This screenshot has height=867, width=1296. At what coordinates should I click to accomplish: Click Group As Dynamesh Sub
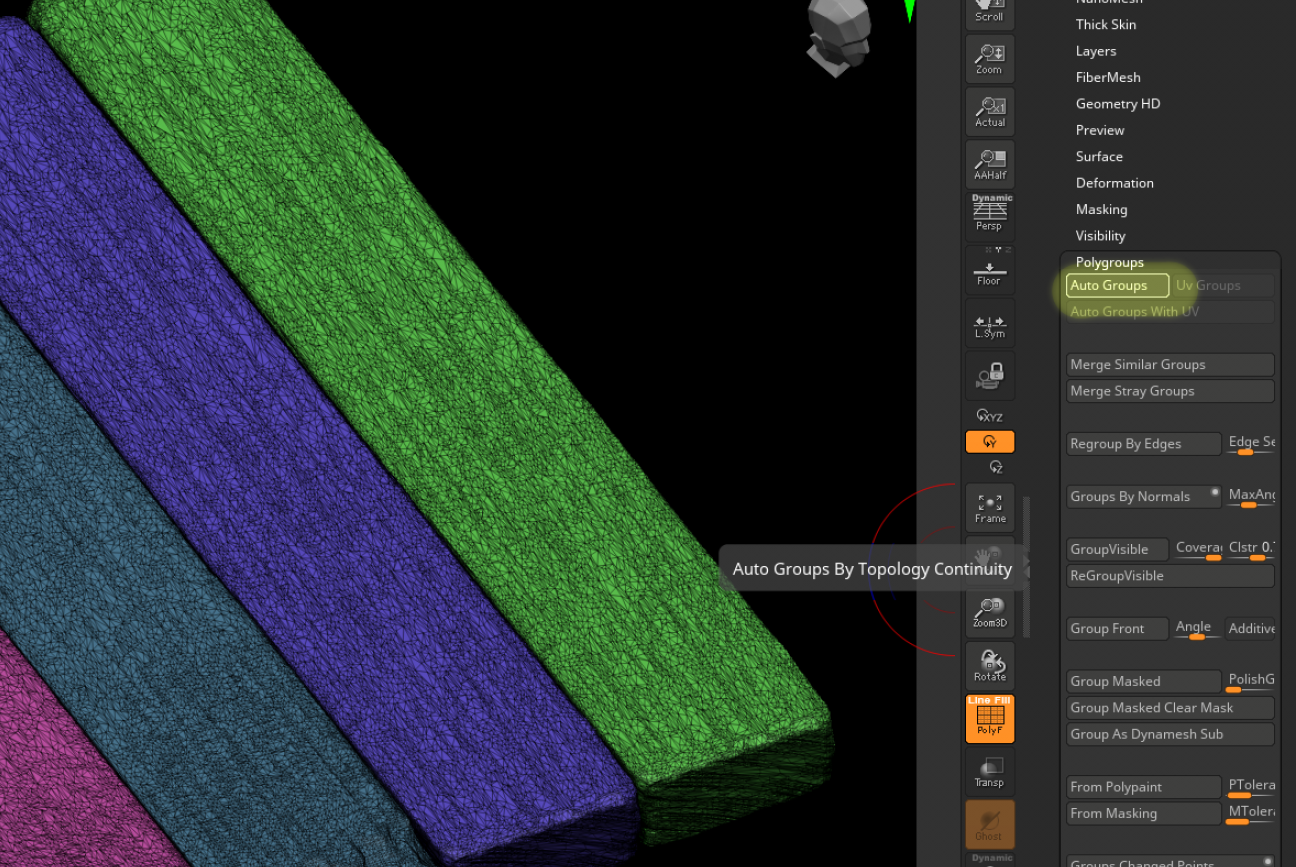tap(1170, 734)
